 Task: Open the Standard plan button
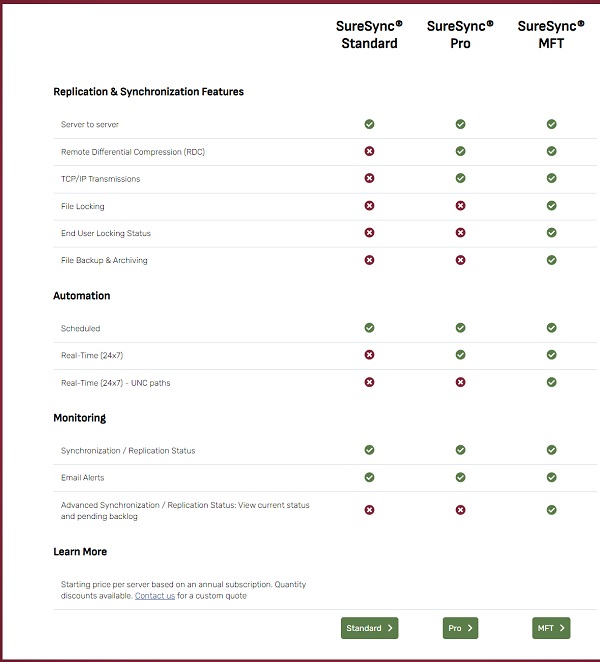click(369, 628)
